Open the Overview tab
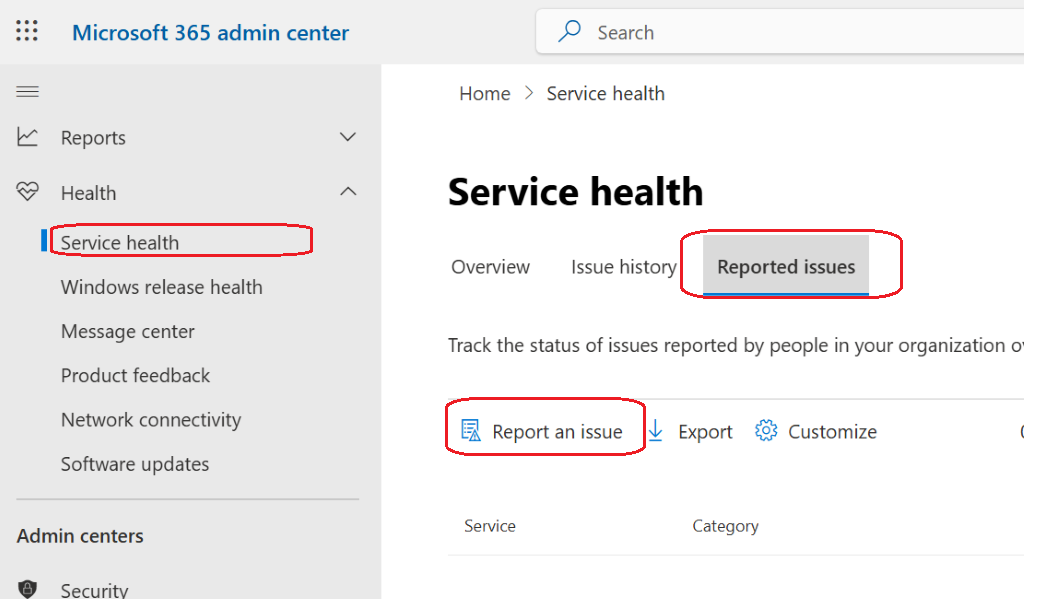 [490, 267]
